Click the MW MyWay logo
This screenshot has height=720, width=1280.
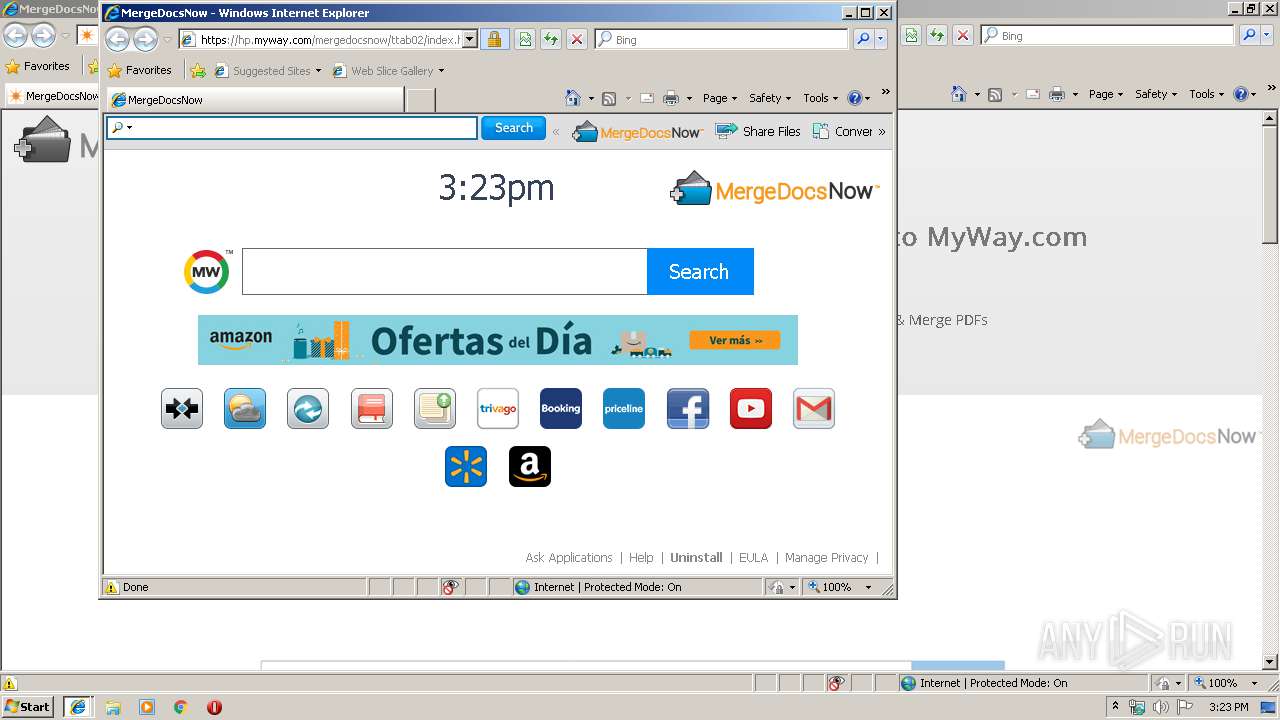(207, 272)
